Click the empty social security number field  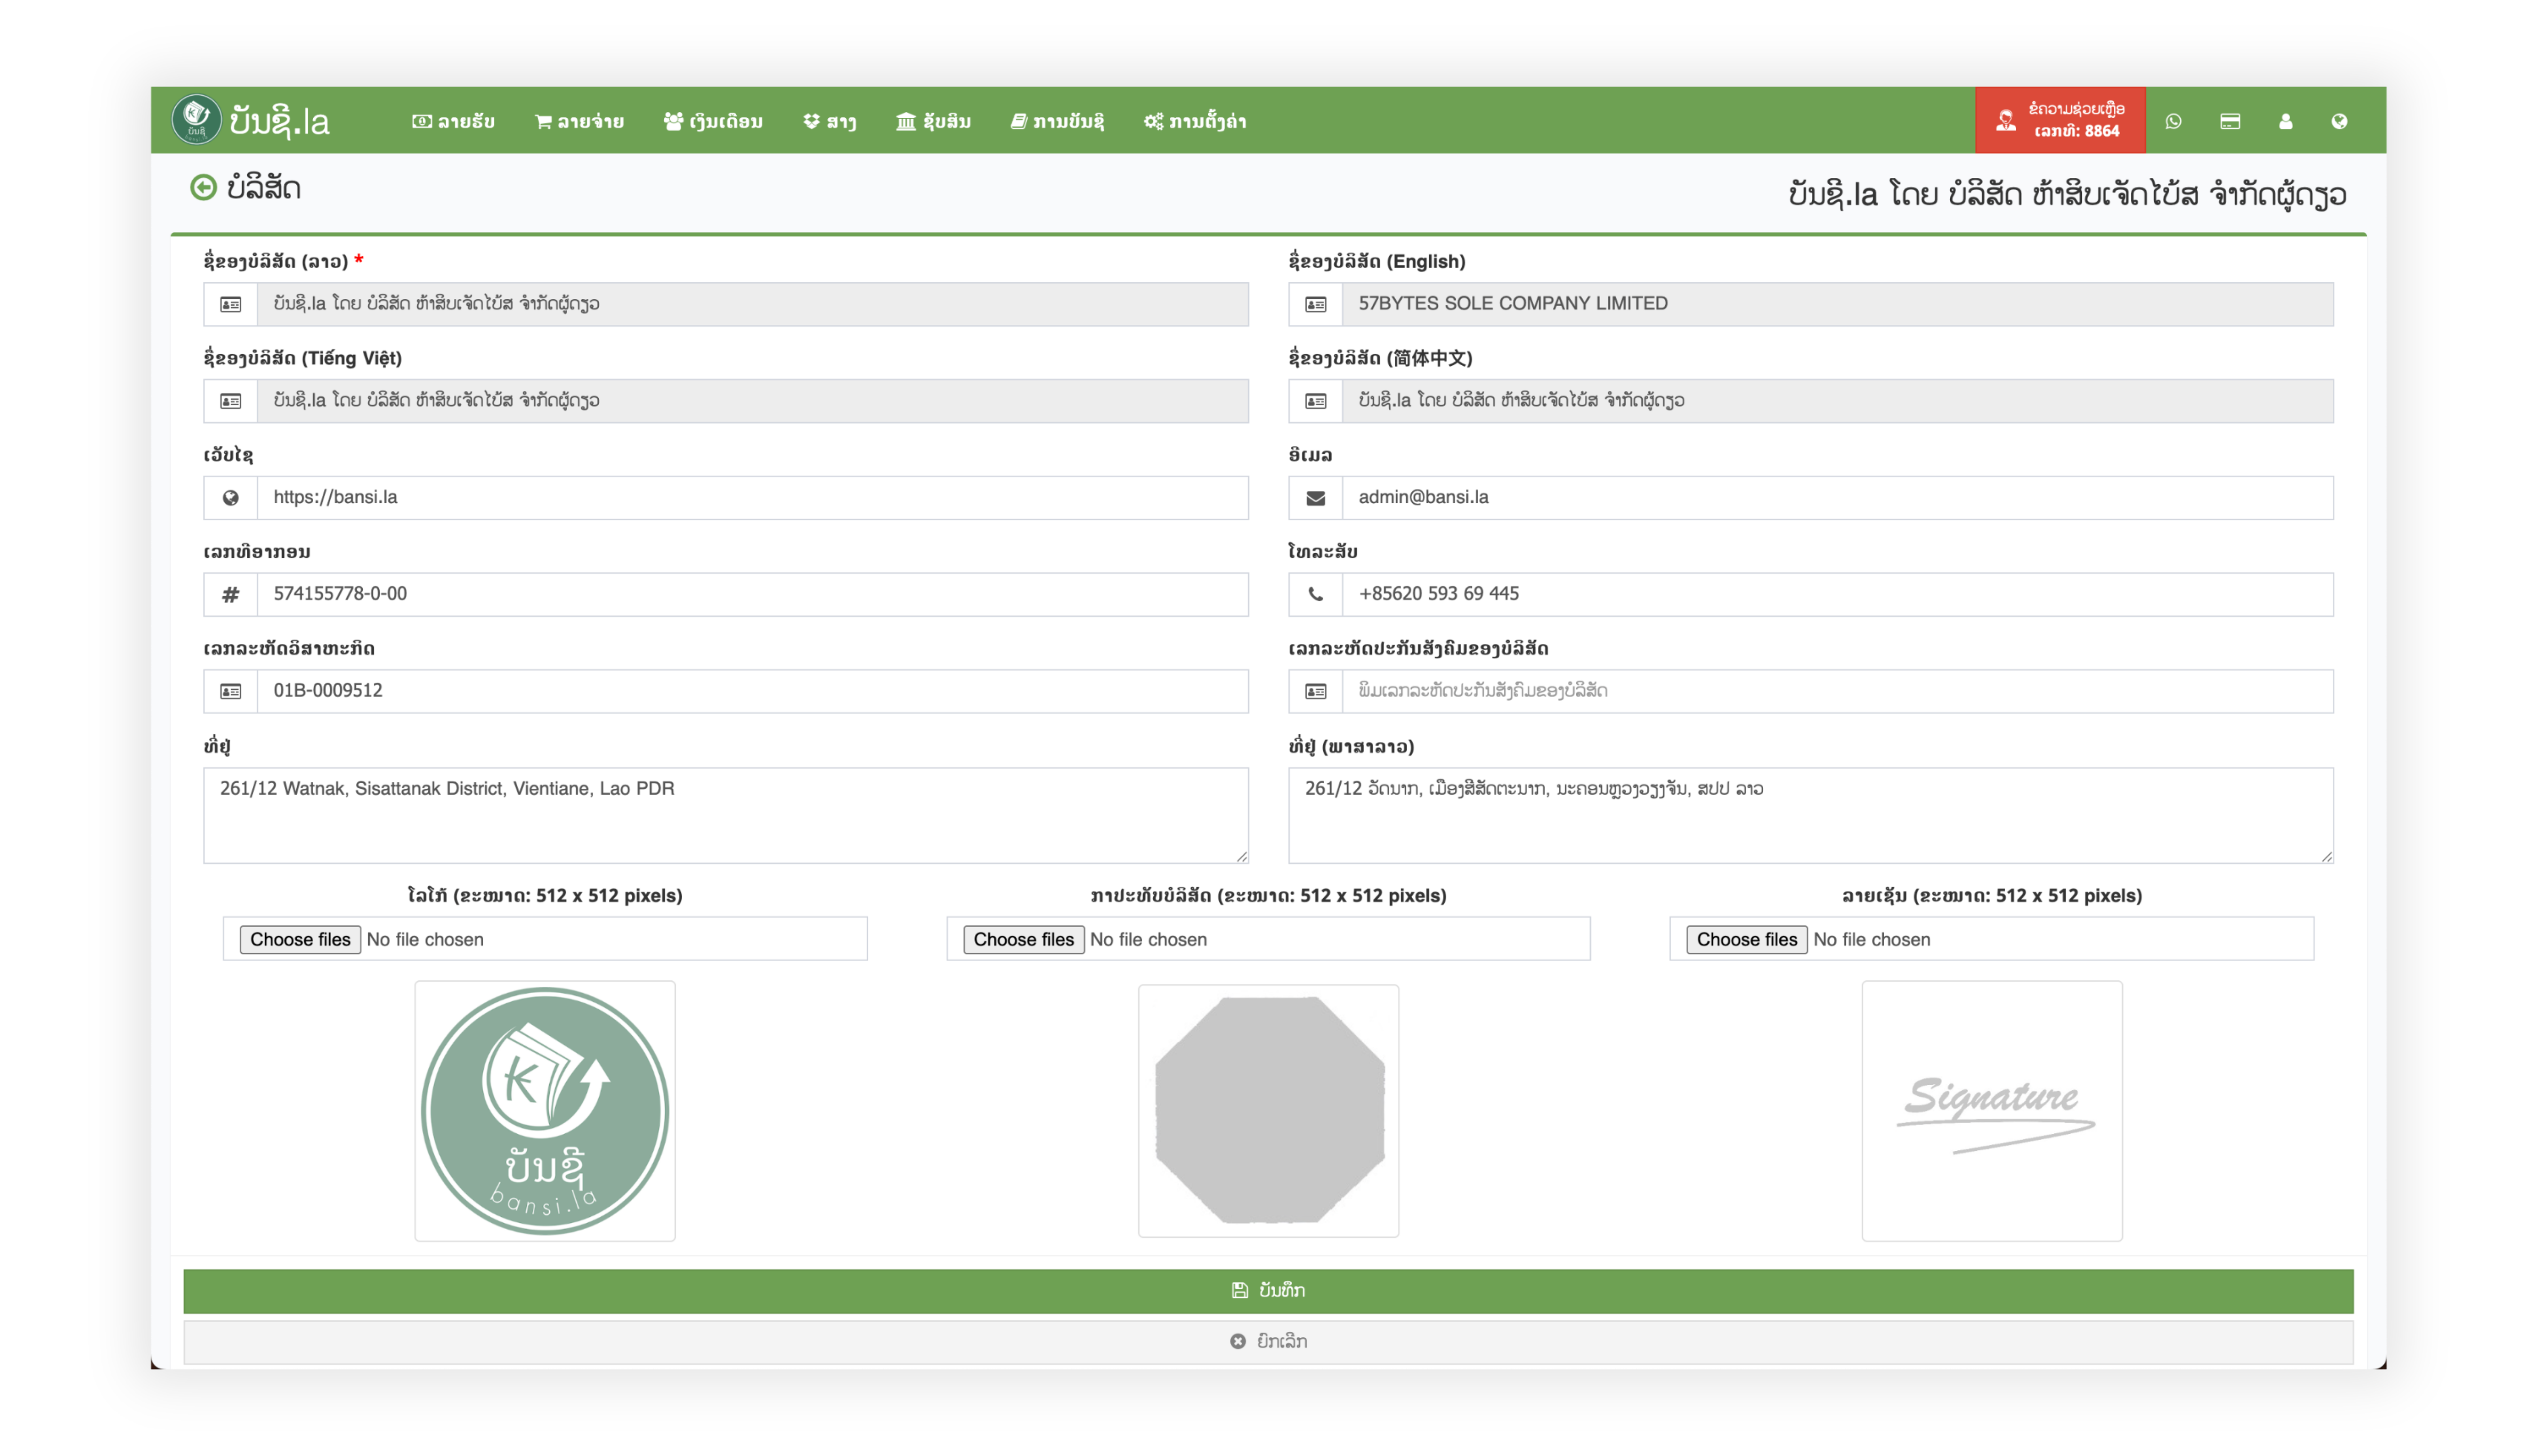pos(1837,691)
